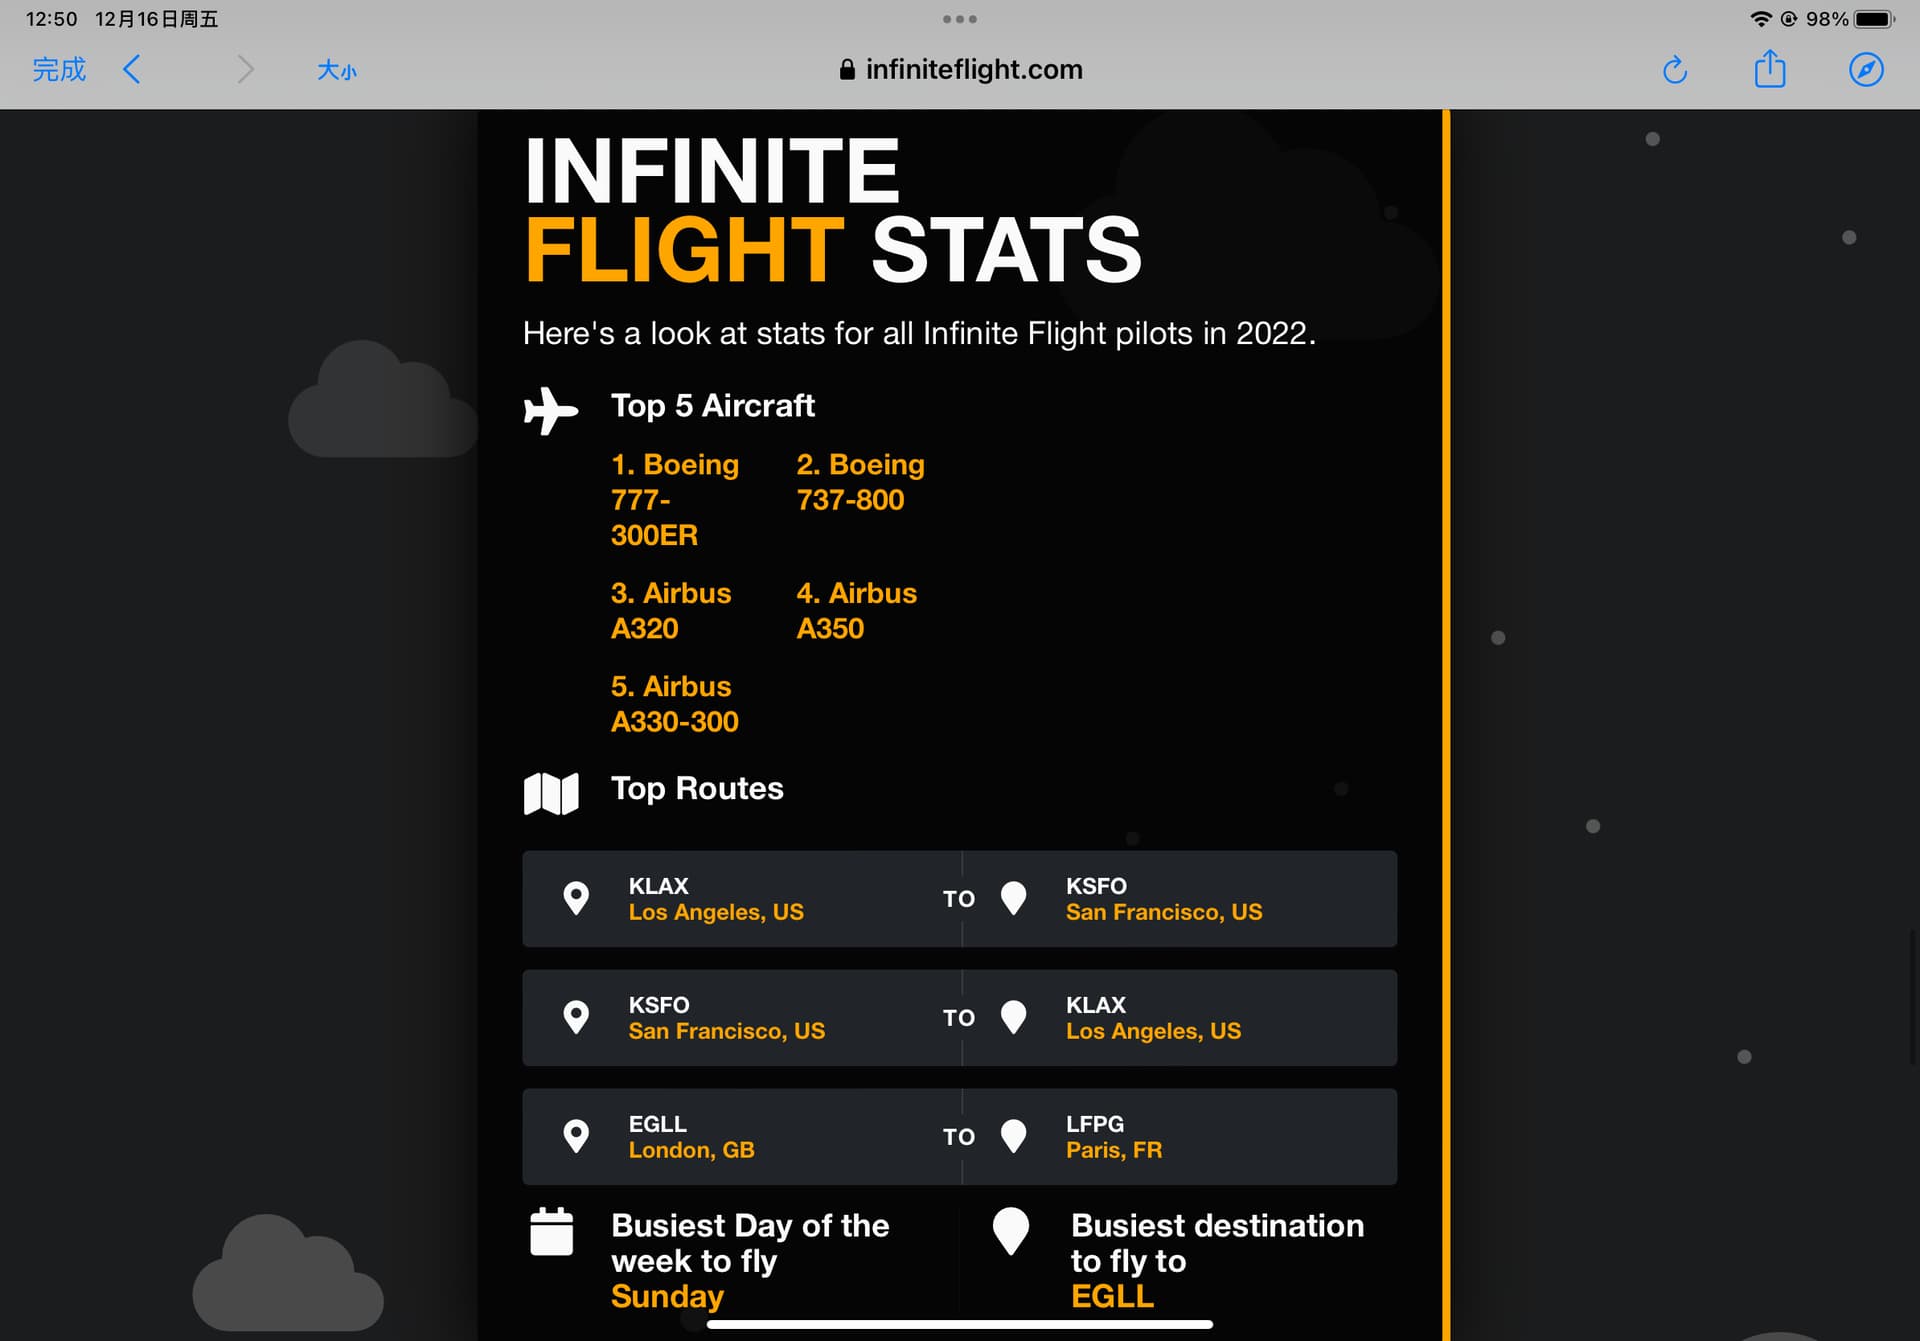
Task: Tap the Boeing 777-300ER aircraft entry
Action: [x=675, y=499]
